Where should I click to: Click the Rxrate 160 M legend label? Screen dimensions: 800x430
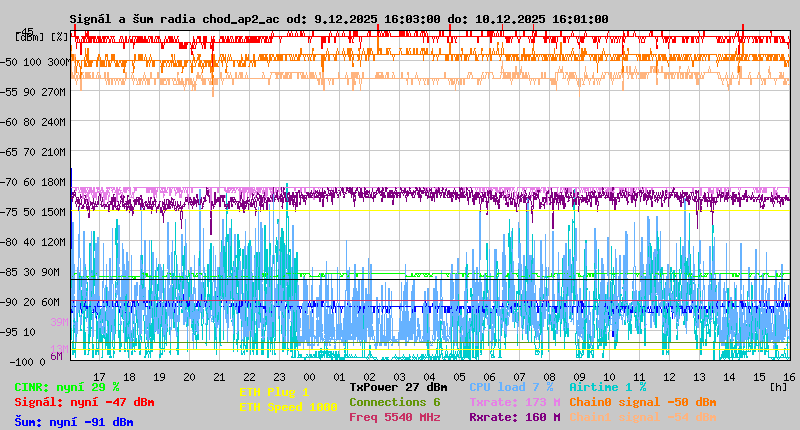[x=514, y=417]
